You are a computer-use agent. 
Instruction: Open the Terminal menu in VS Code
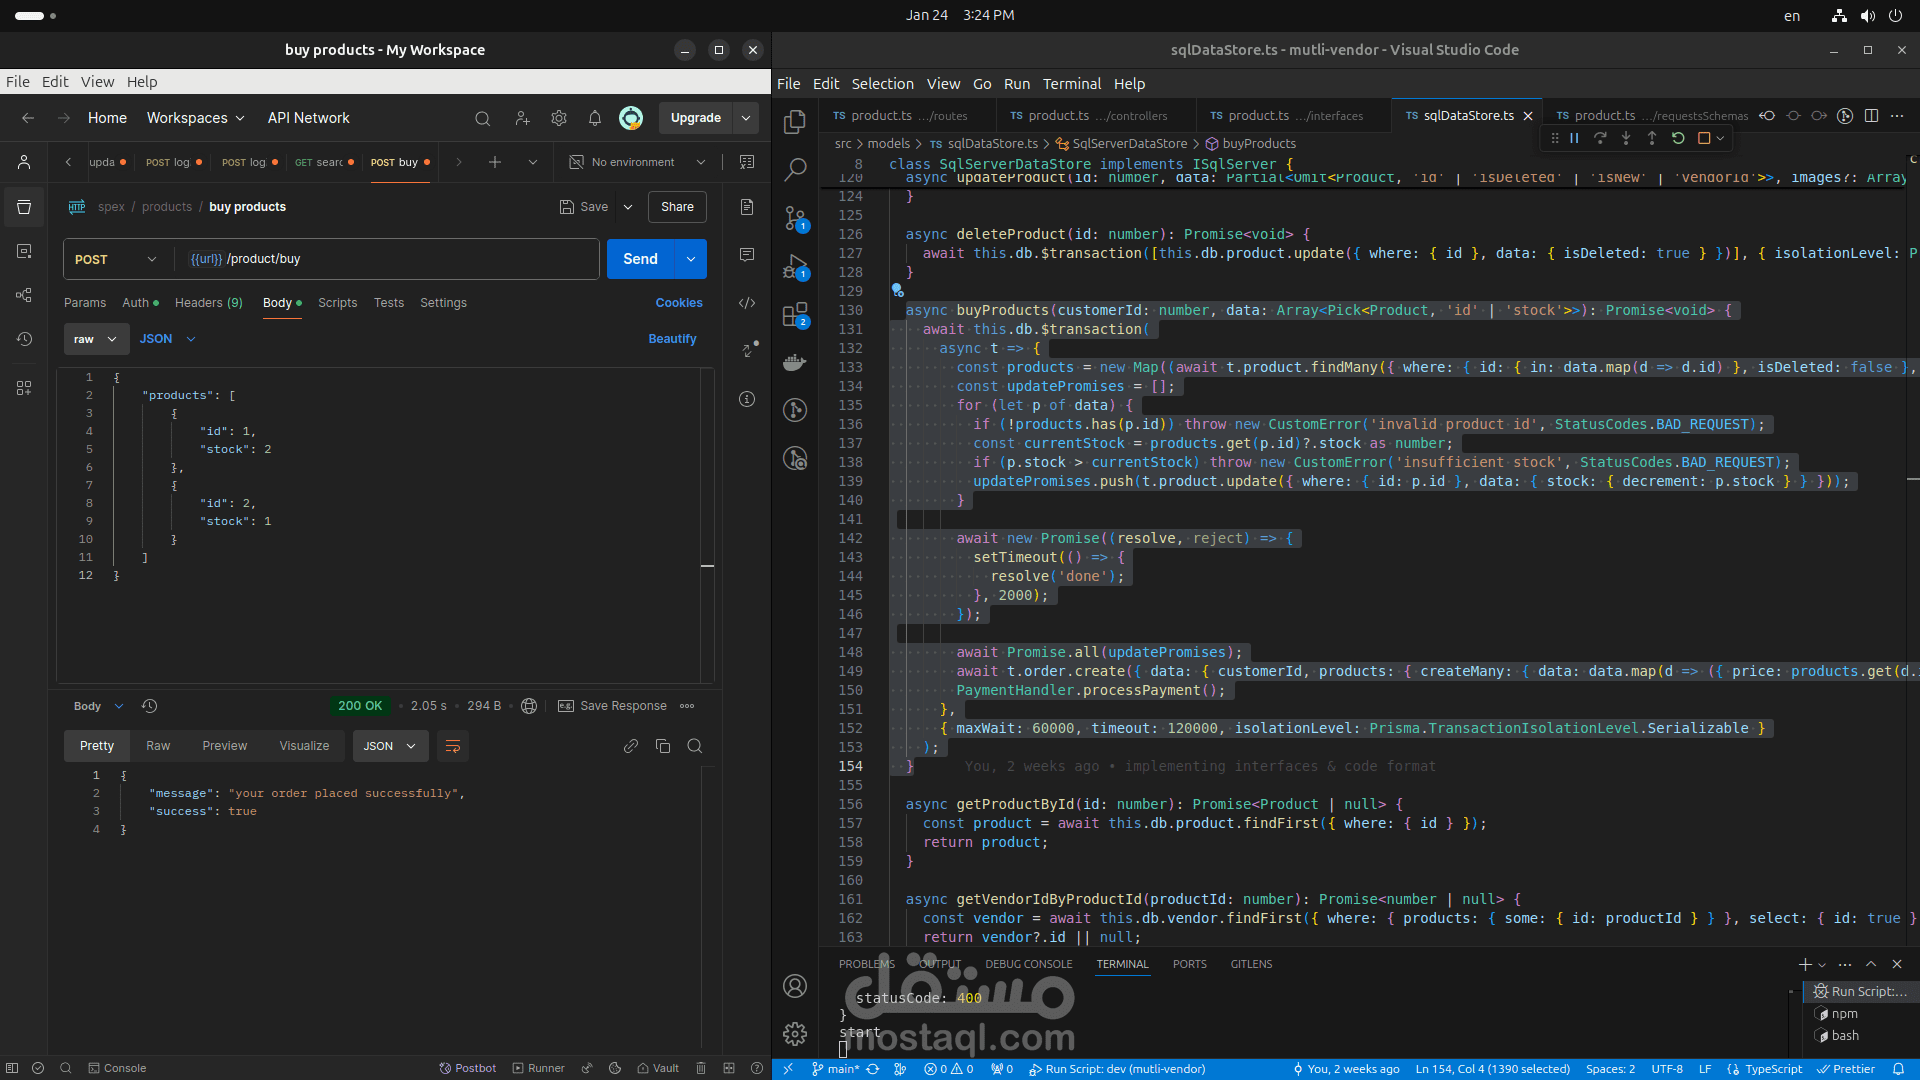coord(1071,84)
